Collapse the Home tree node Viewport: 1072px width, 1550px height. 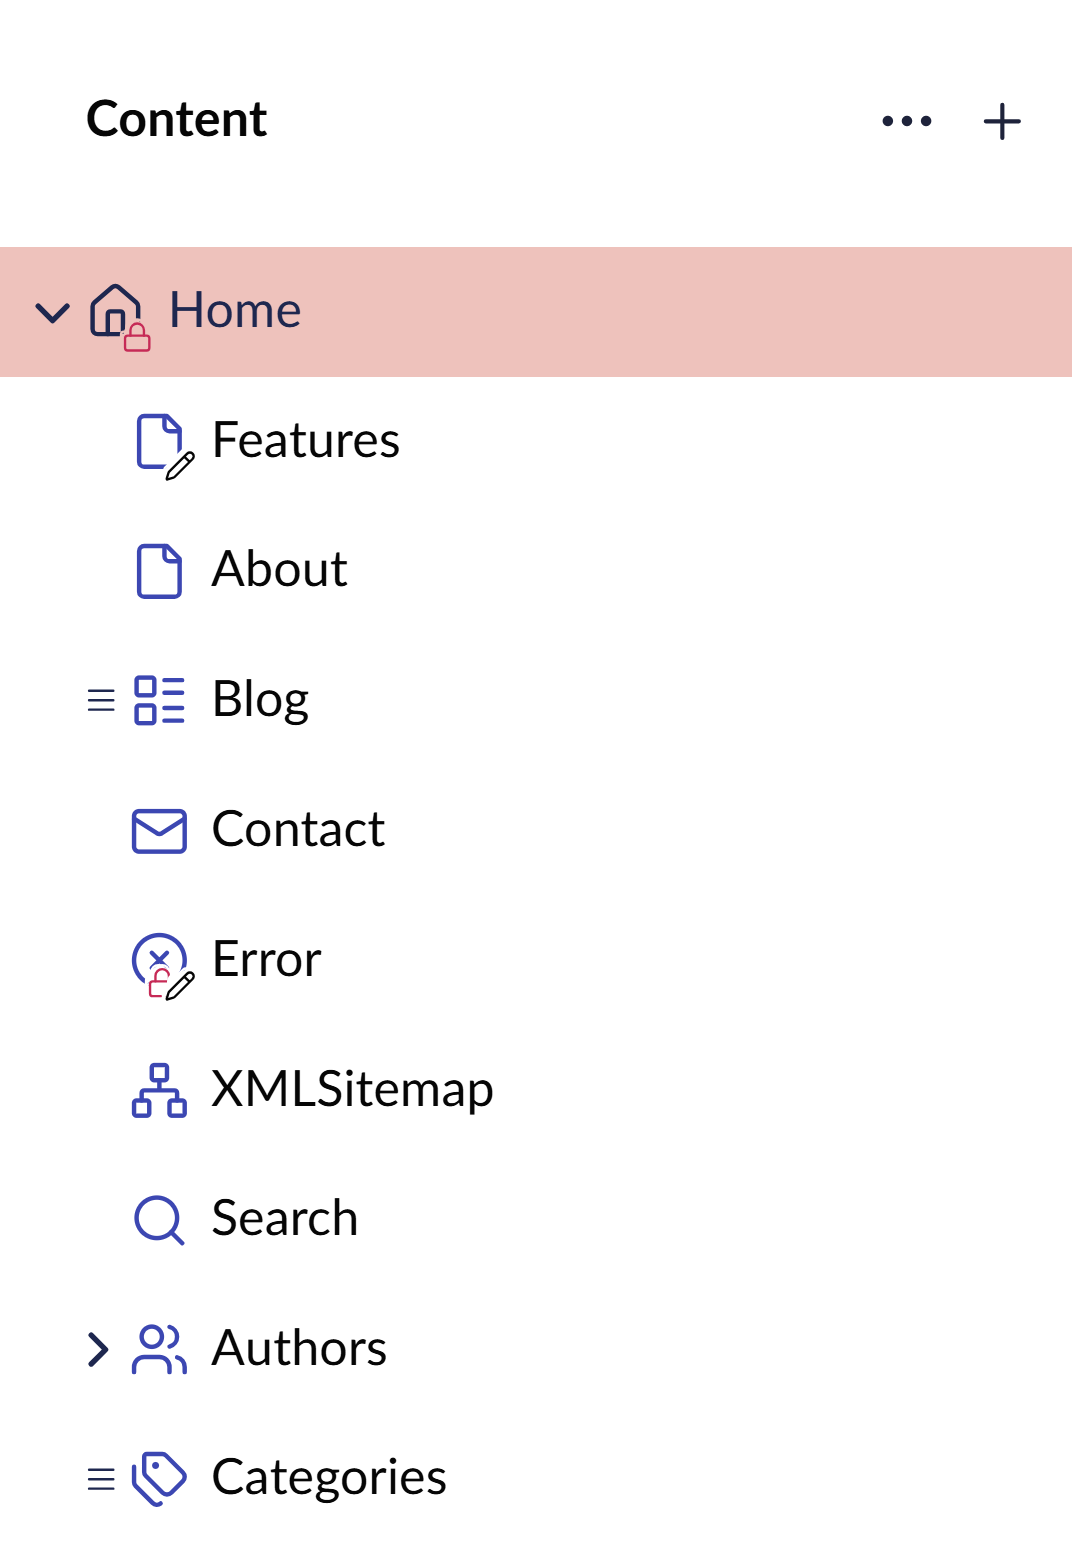[x=52, y=313]
